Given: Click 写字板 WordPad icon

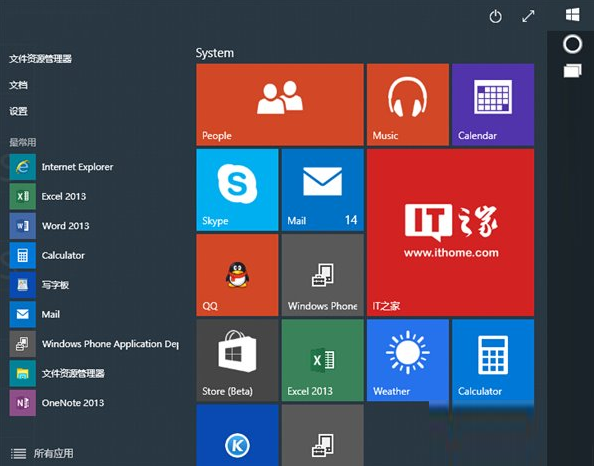Looking at the screenshot, I should pyautogui.click(x=23, y=285).
